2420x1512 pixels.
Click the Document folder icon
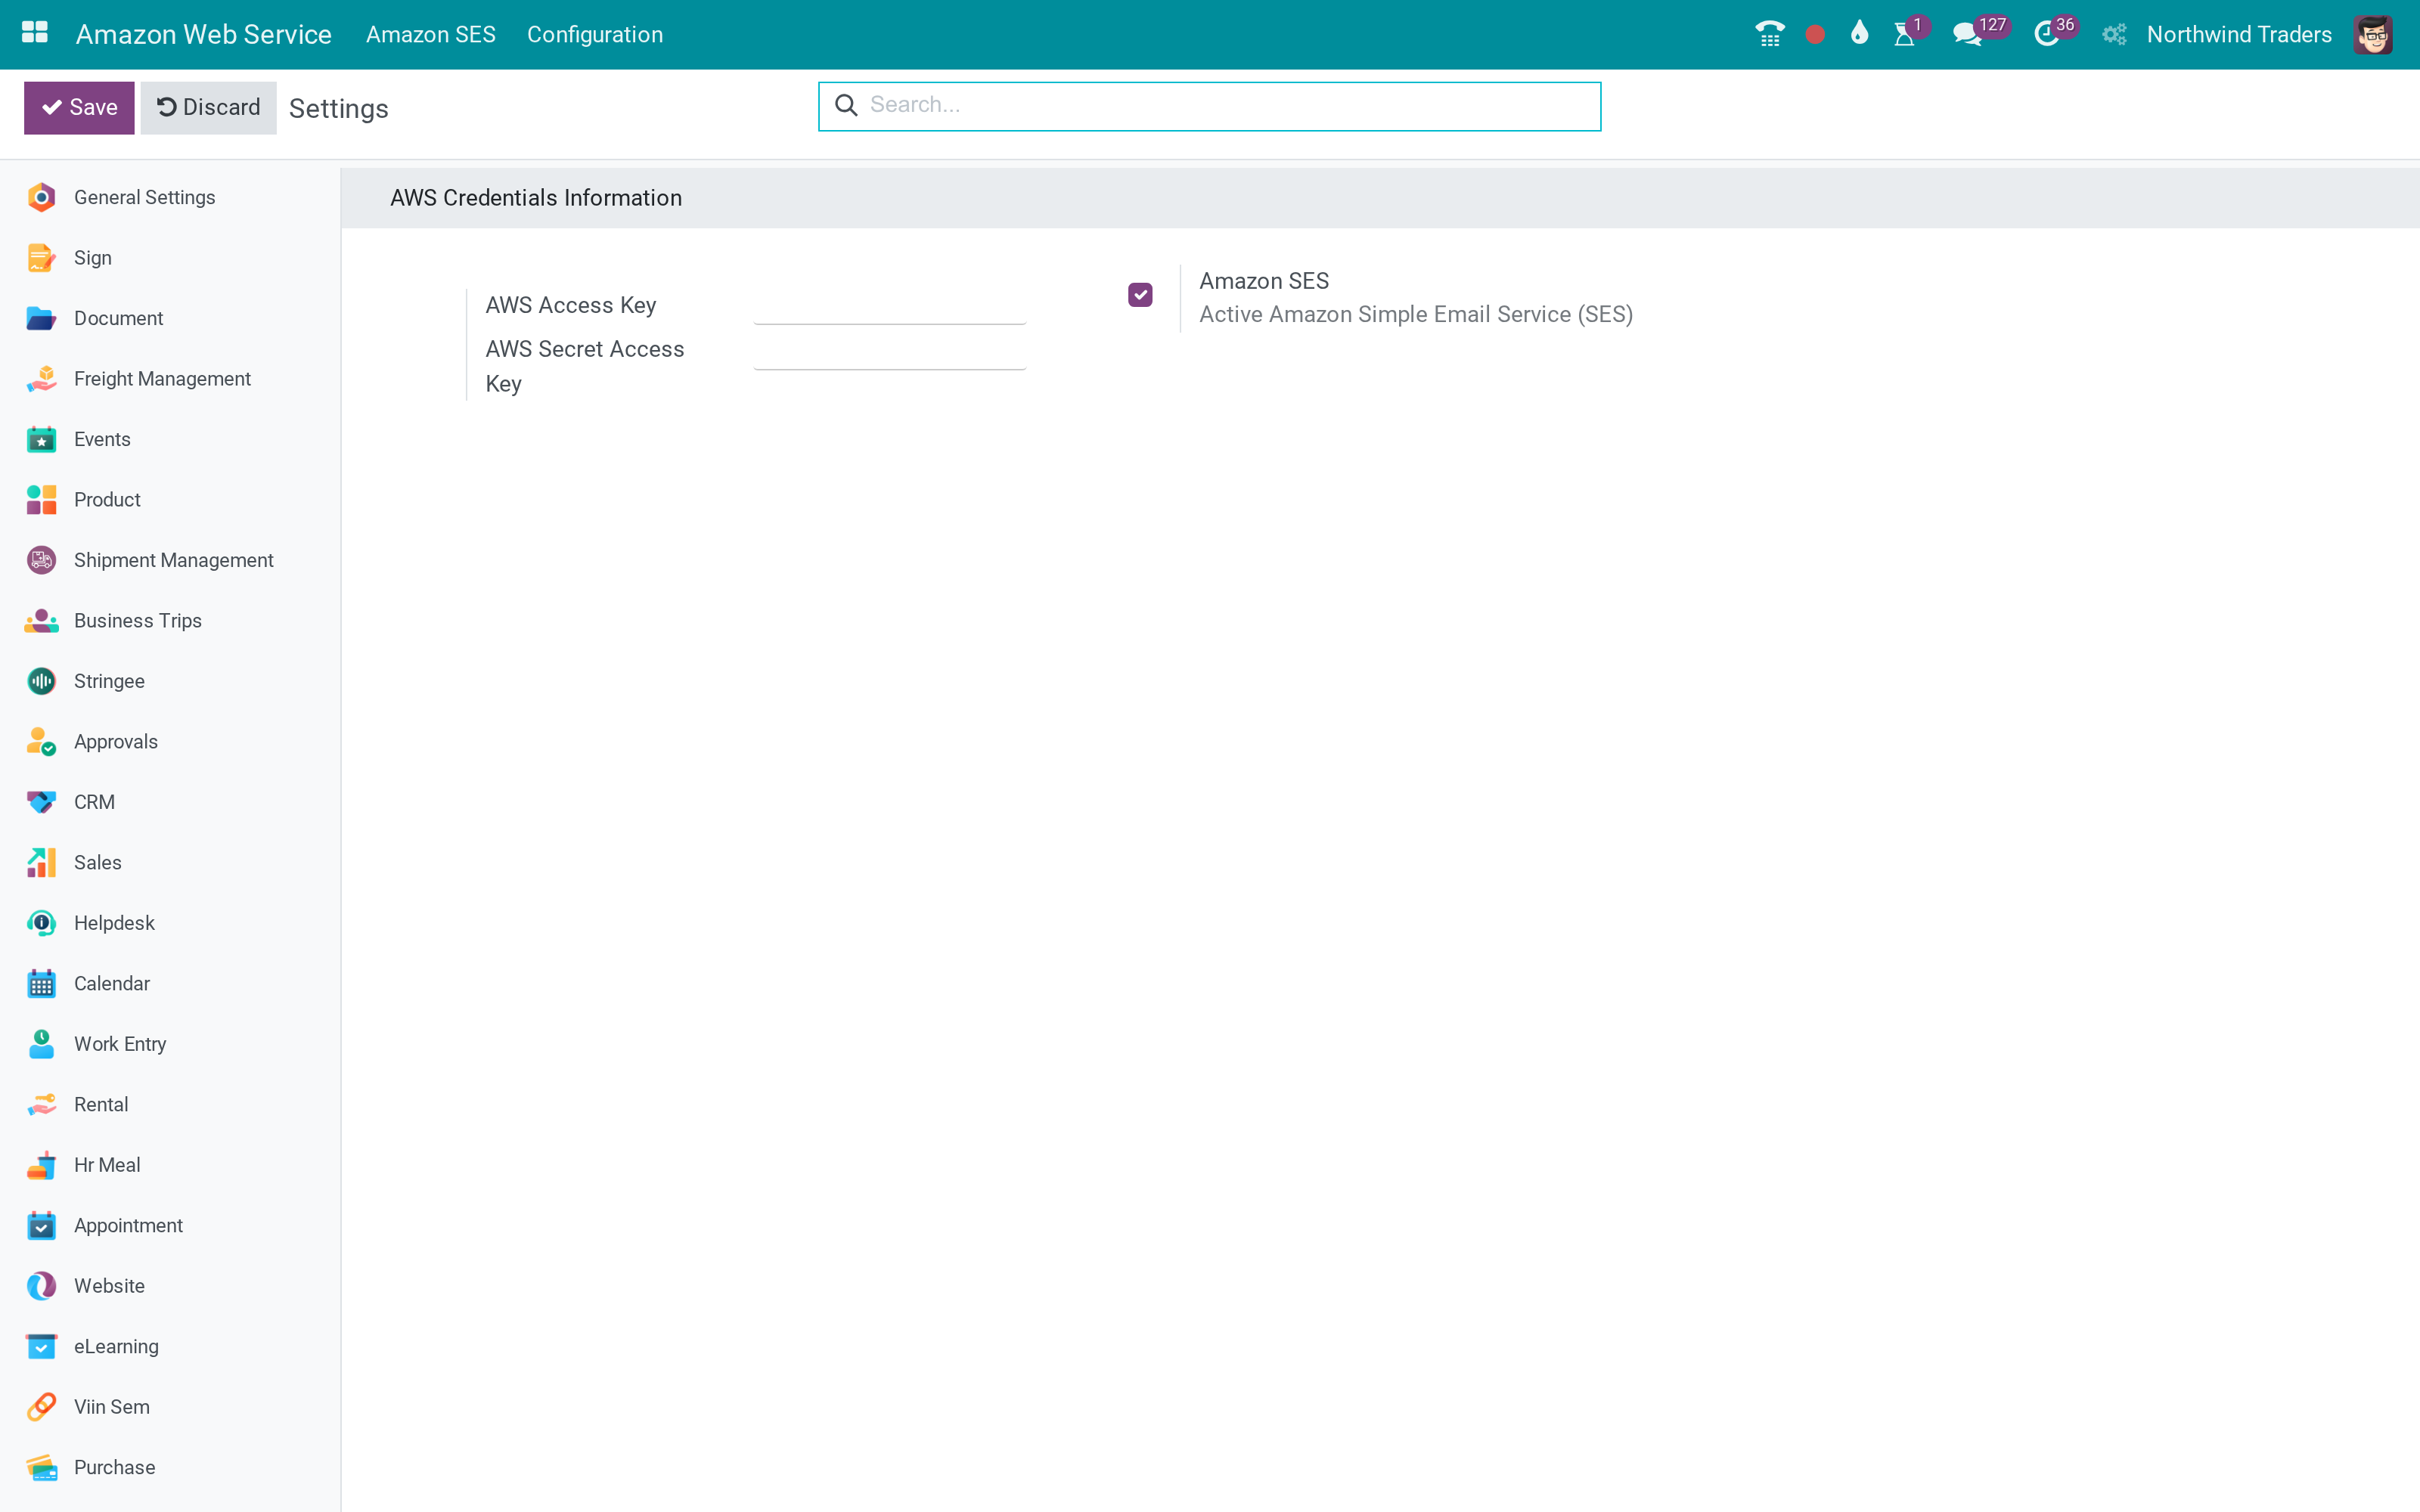pyautogui.click(x=41, y=318)
